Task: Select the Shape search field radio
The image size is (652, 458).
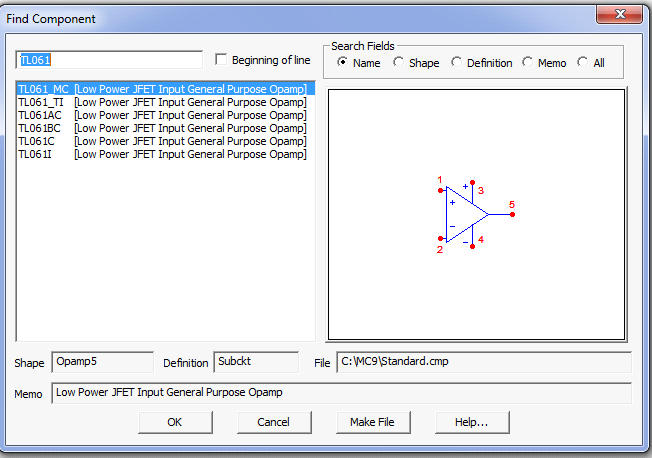Action: pos(398,62)
